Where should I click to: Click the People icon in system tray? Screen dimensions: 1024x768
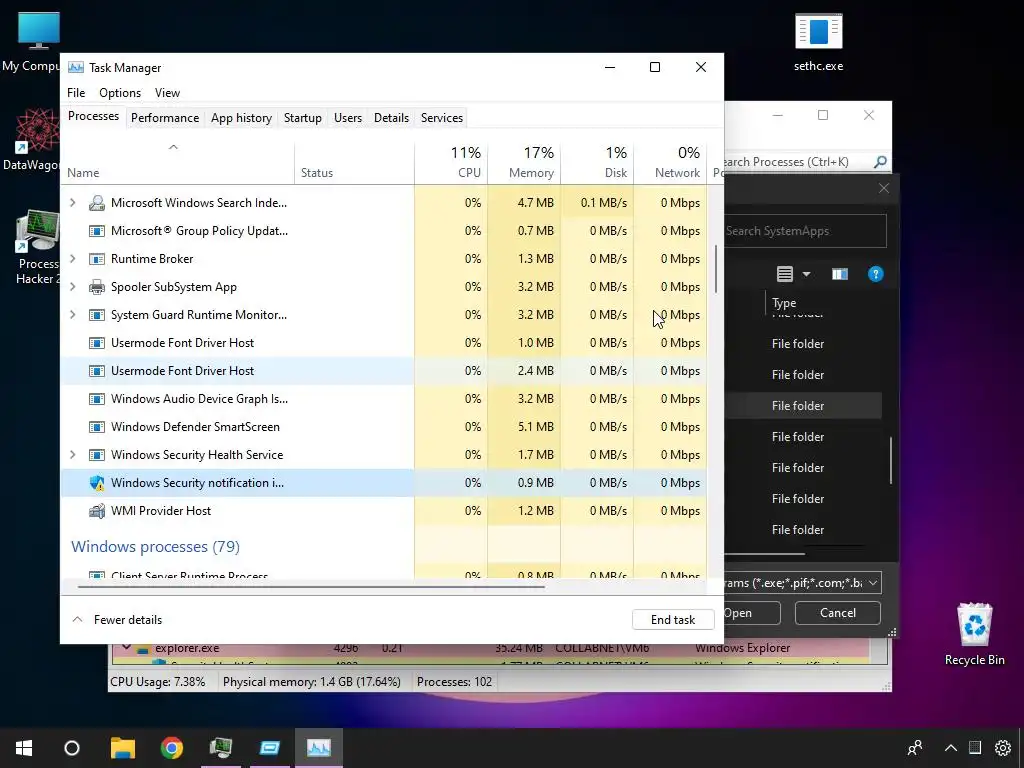click(915, 748)
